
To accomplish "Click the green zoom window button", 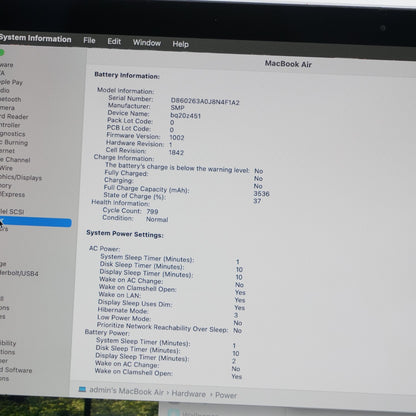I will point(1,53).
